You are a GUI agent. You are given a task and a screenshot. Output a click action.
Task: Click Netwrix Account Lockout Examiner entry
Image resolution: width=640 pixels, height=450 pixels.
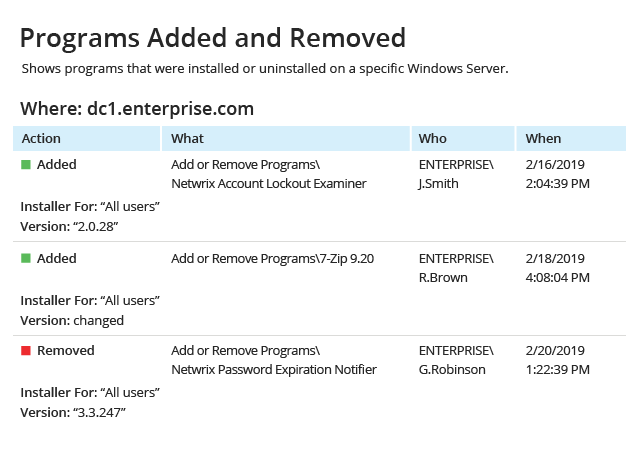(x=269, y=184)
